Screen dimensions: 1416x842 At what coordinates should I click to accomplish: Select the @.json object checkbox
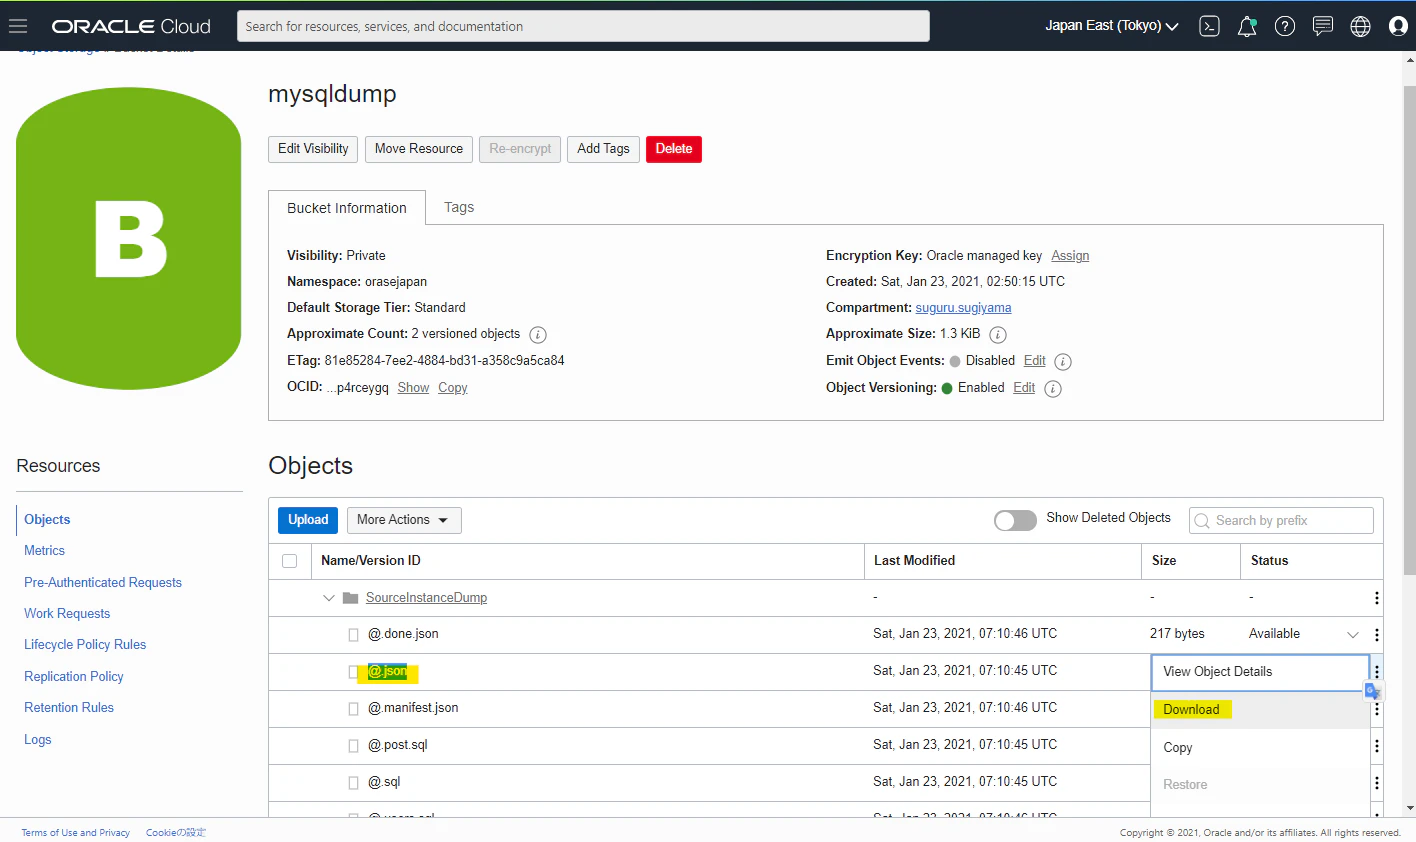tap(353, 672)
